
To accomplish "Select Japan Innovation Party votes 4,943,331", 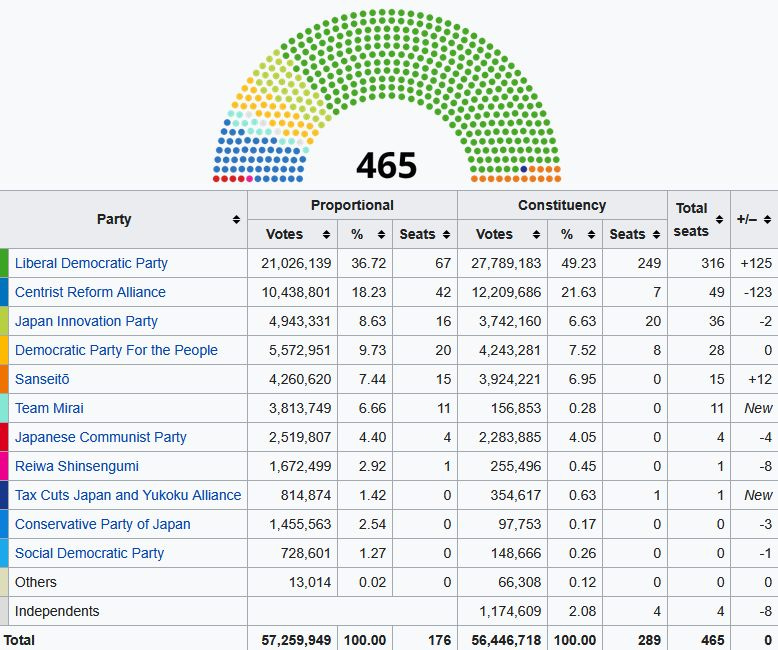I will click(x=300, y=321).
